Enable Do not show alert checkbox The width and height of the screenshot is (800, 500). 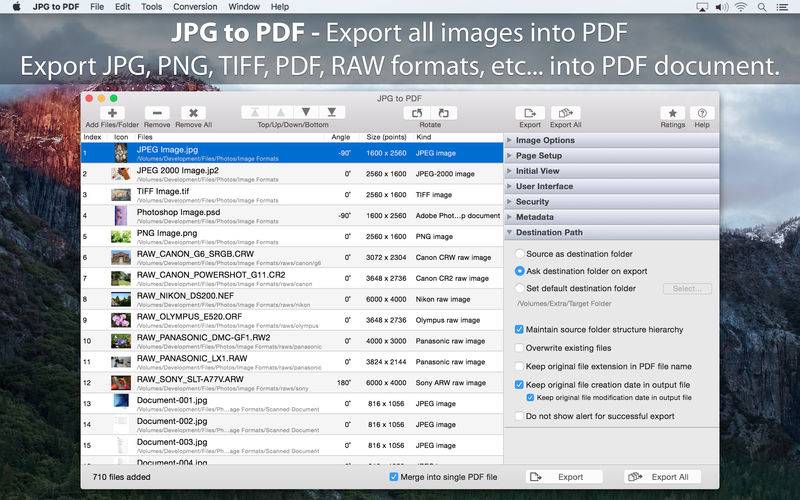tap(519, 416)
